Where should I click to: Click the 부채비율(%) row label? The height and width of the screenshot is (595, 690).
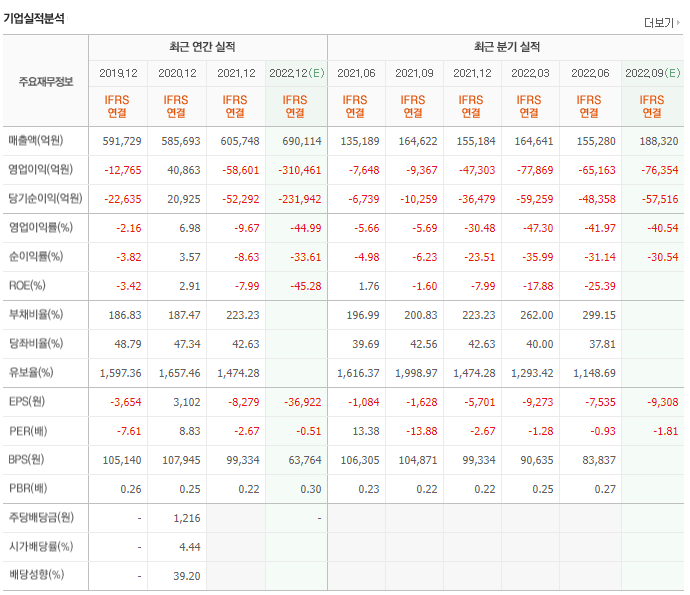coord(36,315)
